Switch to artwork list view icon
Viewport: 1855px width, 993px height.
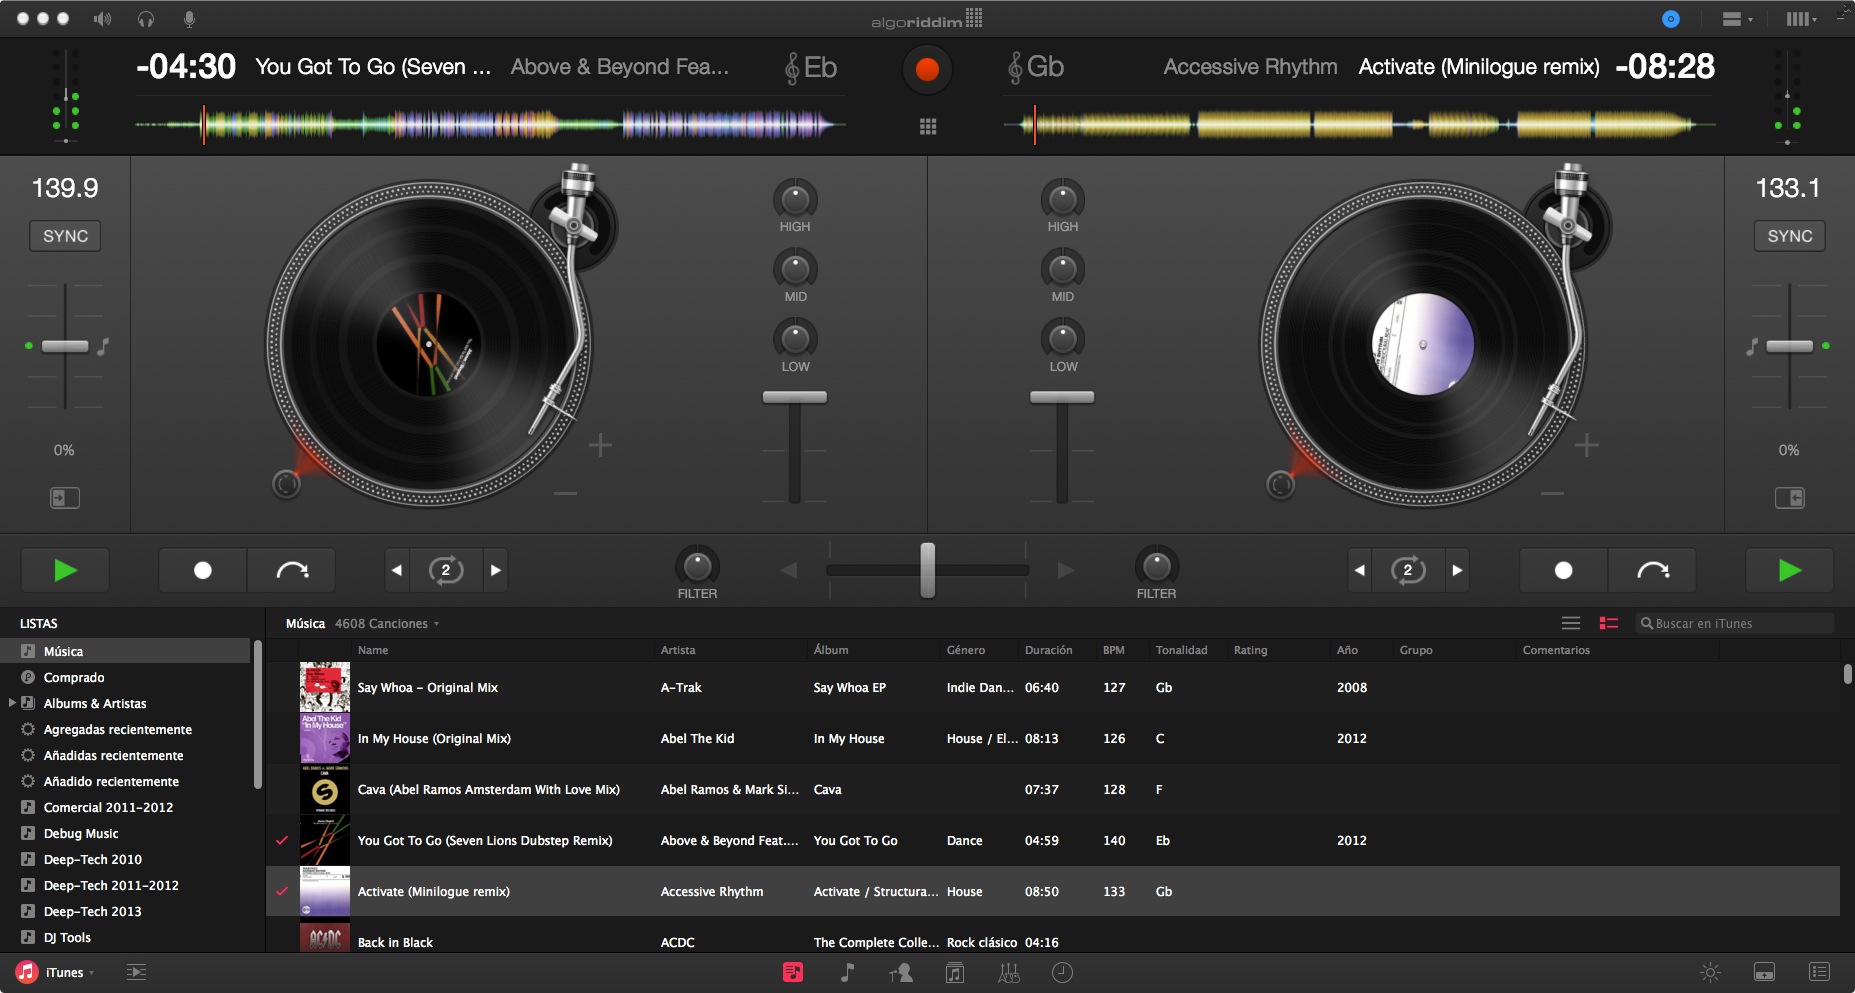pos(1609,623)
